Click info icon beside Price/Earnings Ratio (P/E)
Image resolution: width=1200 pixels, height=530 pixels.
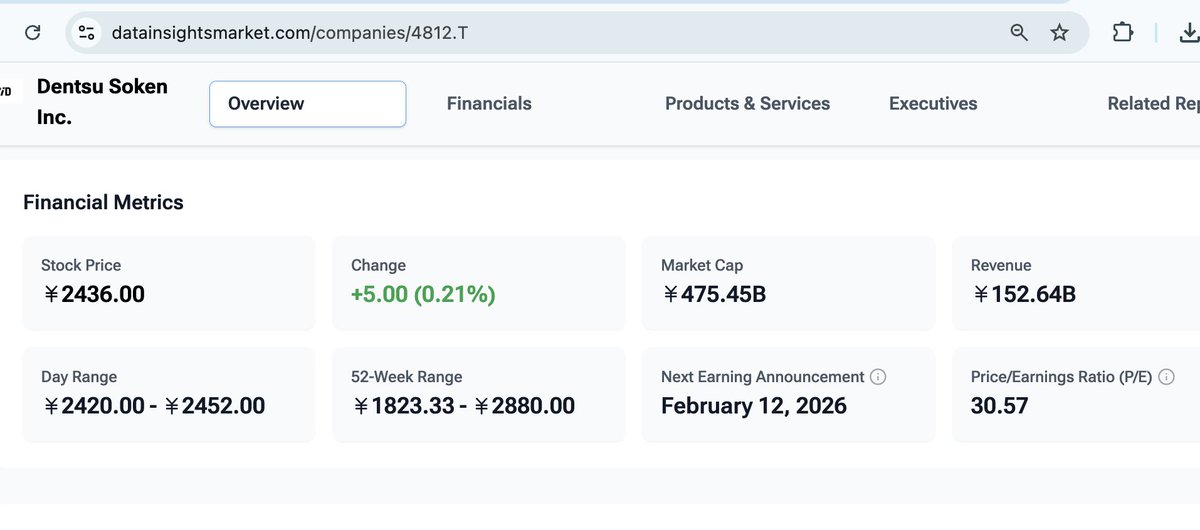[1166, 377]
